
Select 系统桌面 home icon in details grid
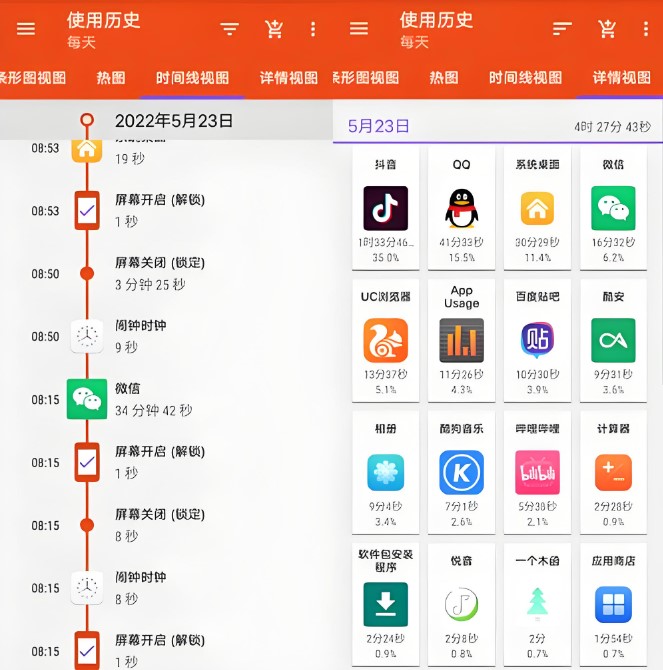537,209
